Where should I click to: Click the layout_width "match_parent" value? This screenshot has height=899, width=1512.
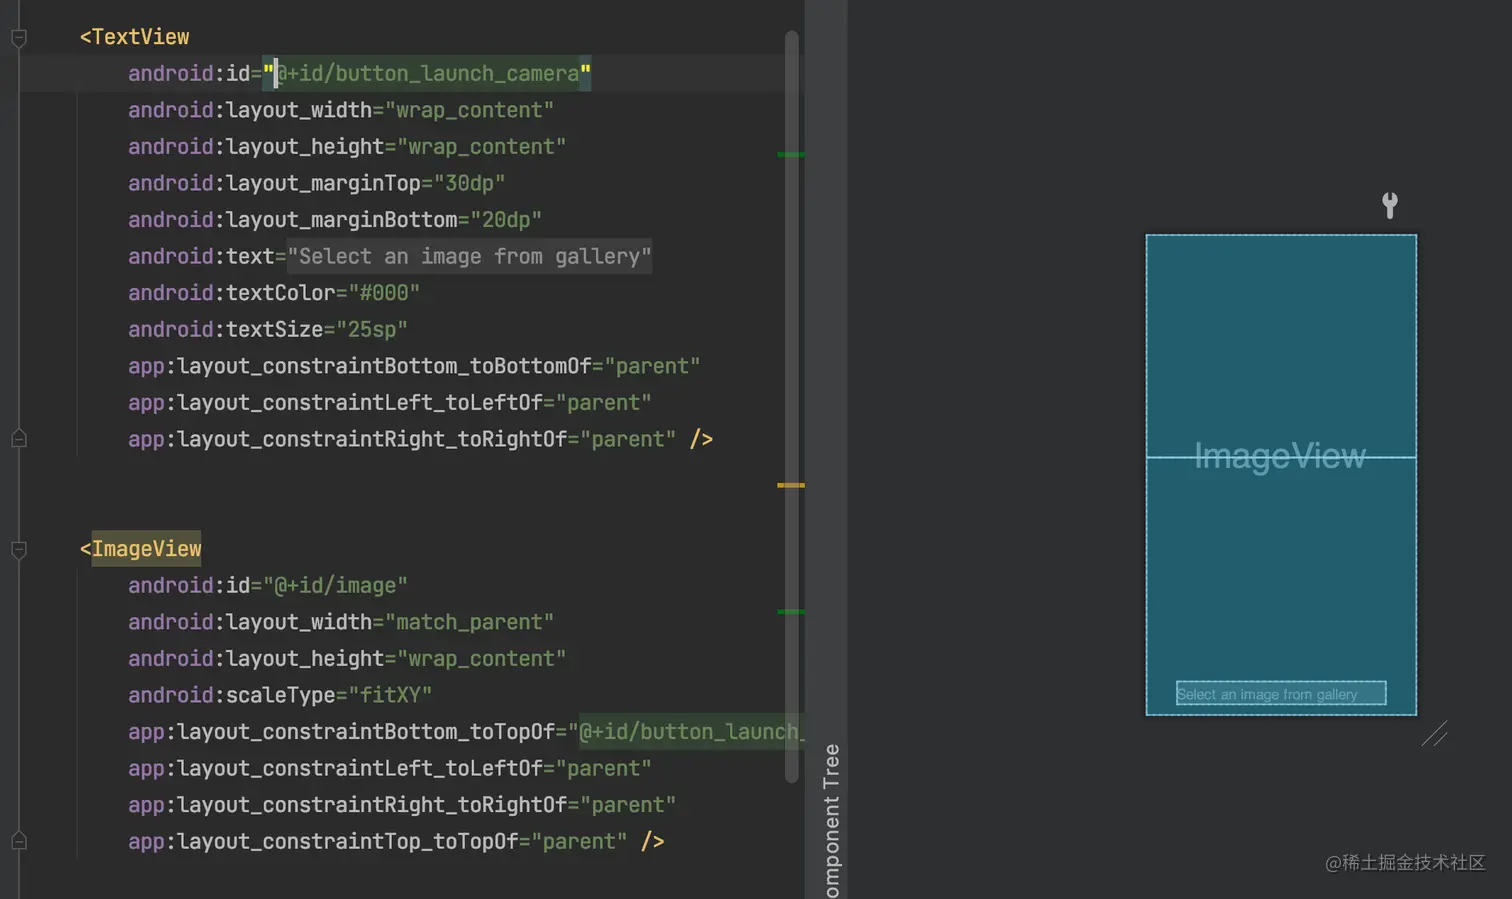pyautogui.click(x=469, y=623)
